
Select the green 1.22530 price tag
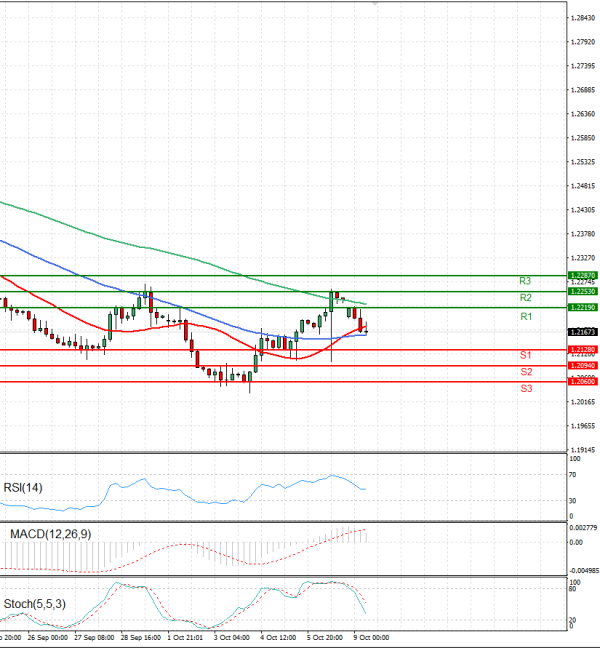(583, 291)
